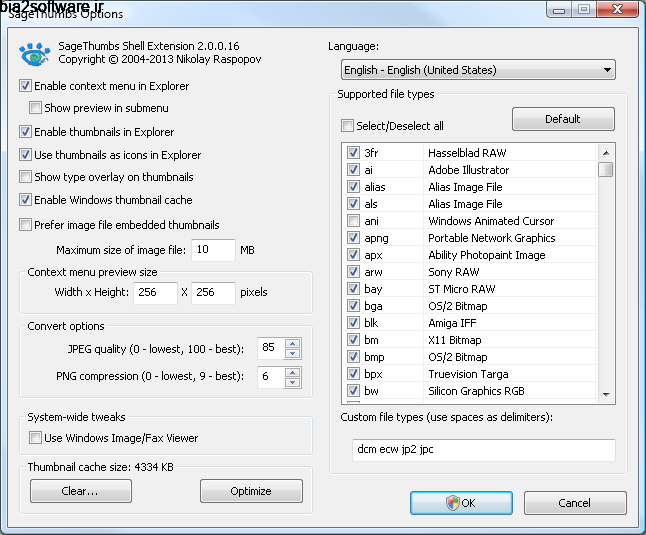This screenshot has height=535, width=646.
Task: Click the minimize window button
Action: 559,9
